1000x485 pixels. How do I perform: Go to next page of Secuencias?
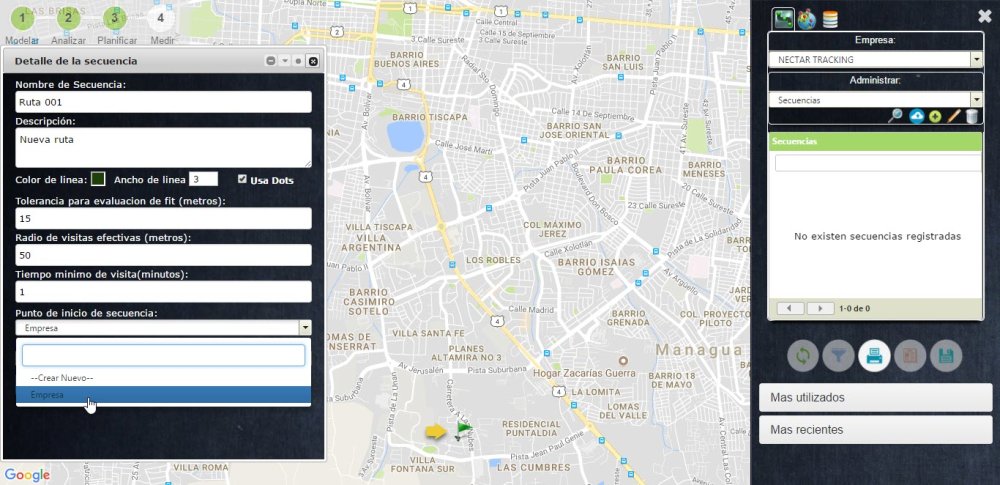[820, 308]
